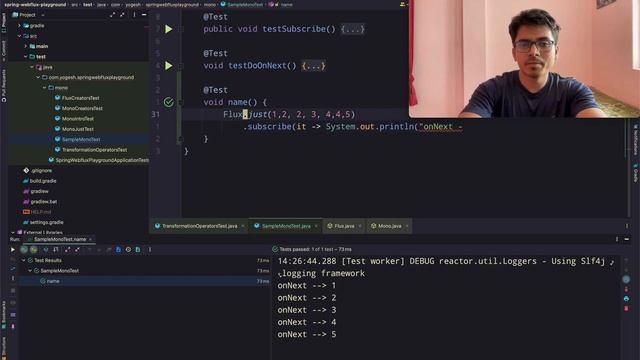Select SampleMonoTest.name run tab

tap(60, 240)
